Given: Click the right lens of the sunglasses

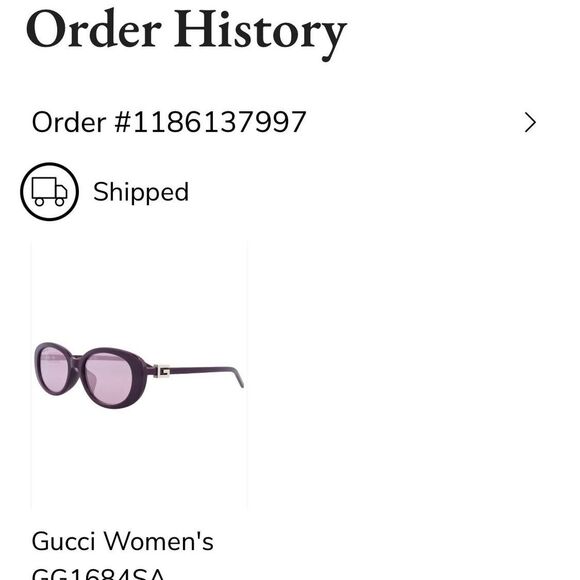Looking at the screenshot, I should pos(108,378).
